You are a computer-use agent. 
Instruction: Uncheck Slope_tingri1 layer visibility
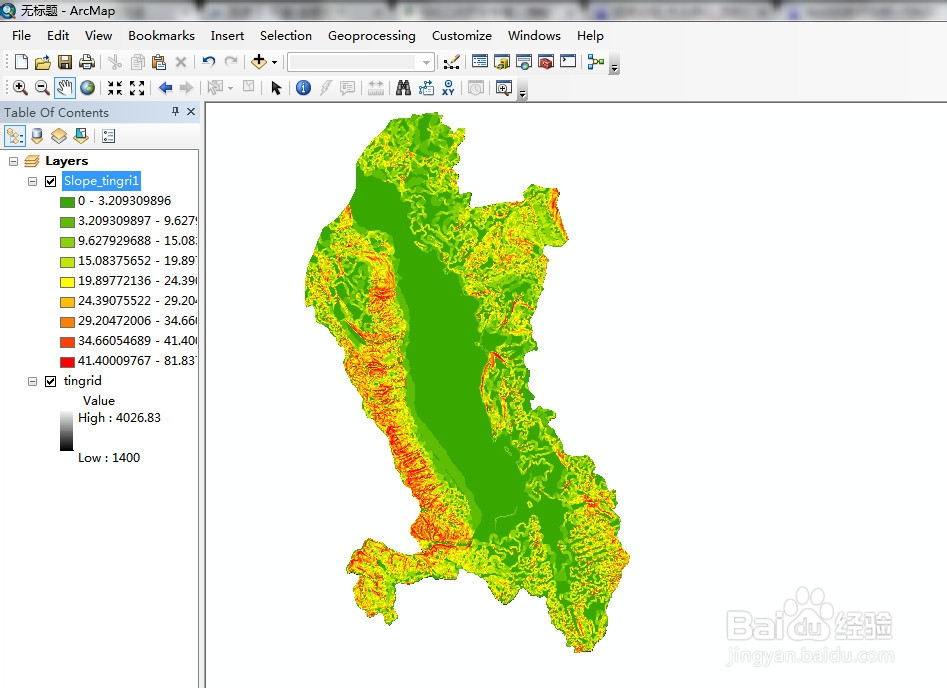[x=51, y=181]
